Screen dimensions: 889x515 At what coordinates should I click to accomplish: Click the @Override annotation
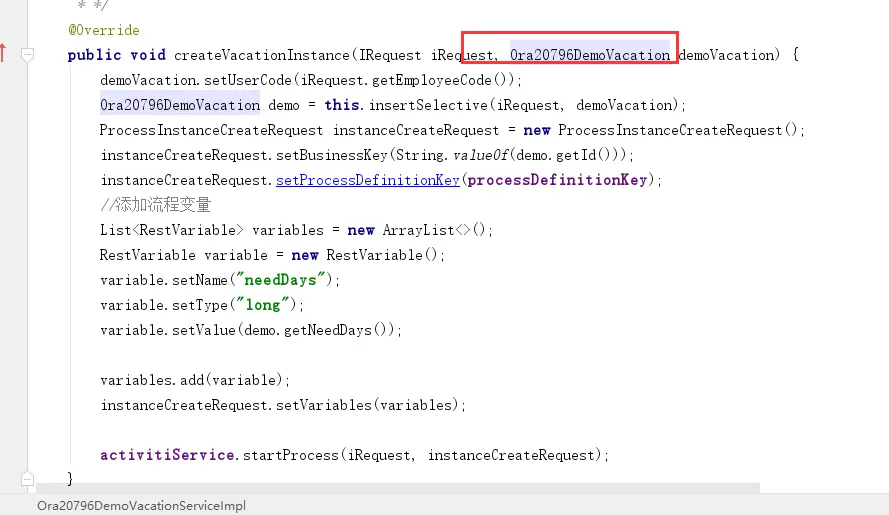pyautogui.click(x=104, y=30)
